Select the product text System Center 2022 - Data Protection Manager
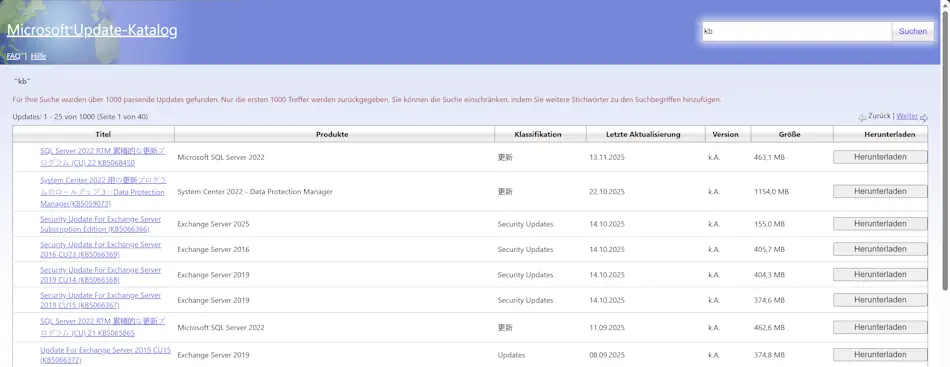 tap(255, 191)
